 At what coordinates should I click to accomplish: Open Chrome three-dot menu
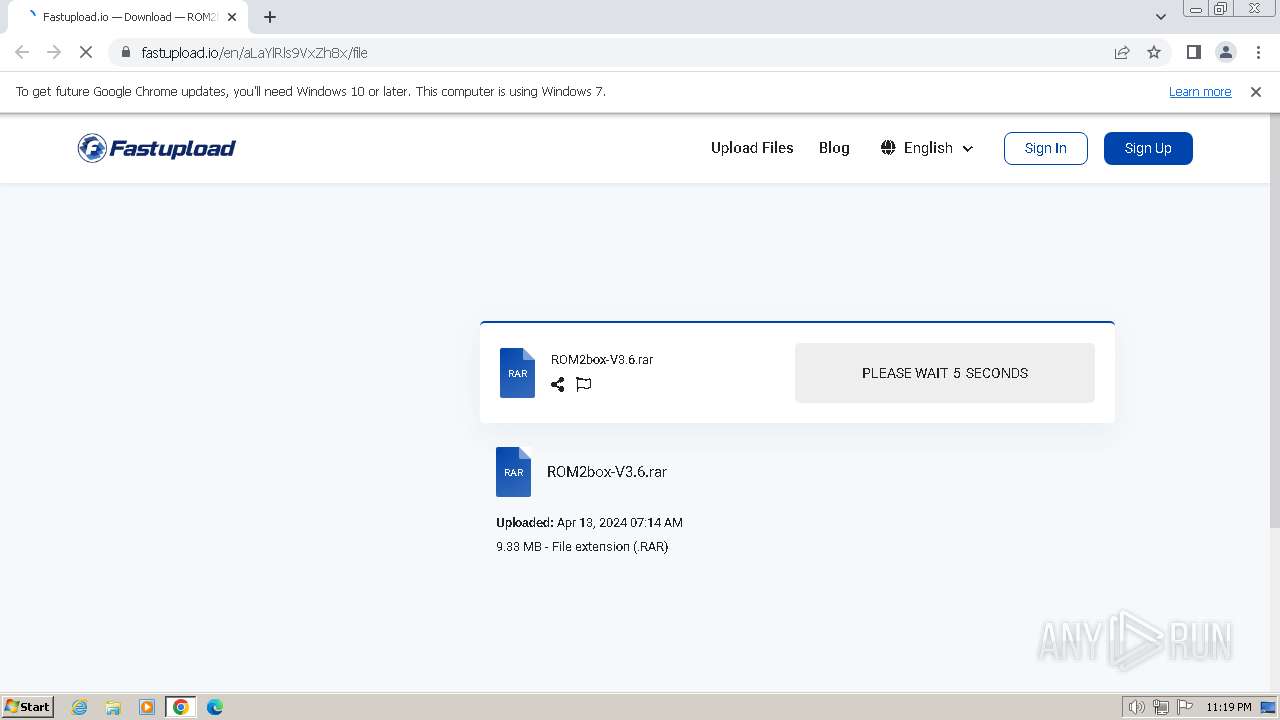tap(1259, 52)
